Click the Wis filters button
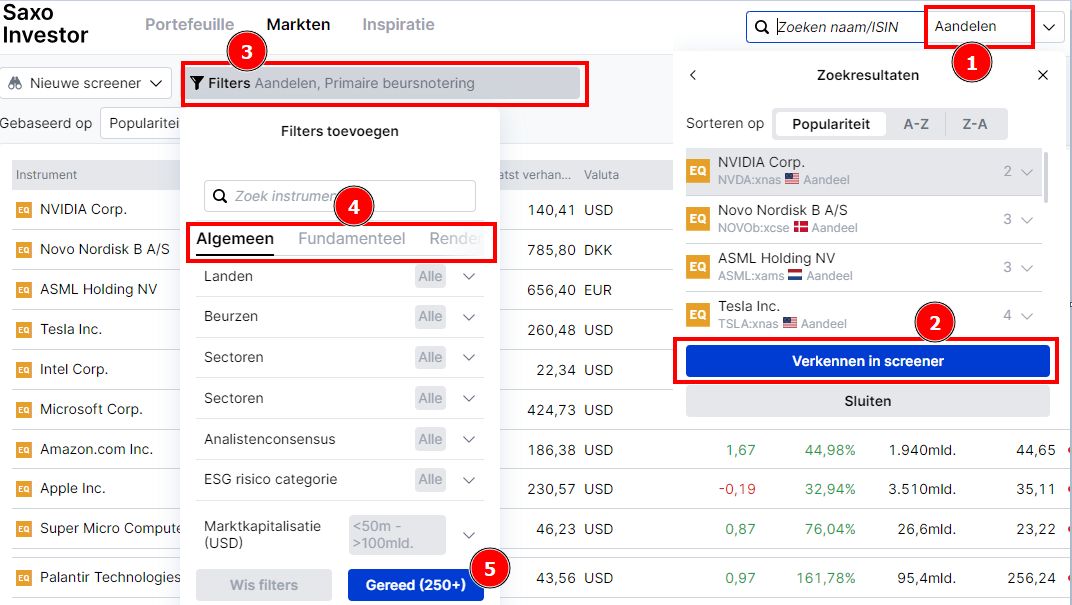Viewport: 1072px width, 605px height. click(x=264, y=585)
